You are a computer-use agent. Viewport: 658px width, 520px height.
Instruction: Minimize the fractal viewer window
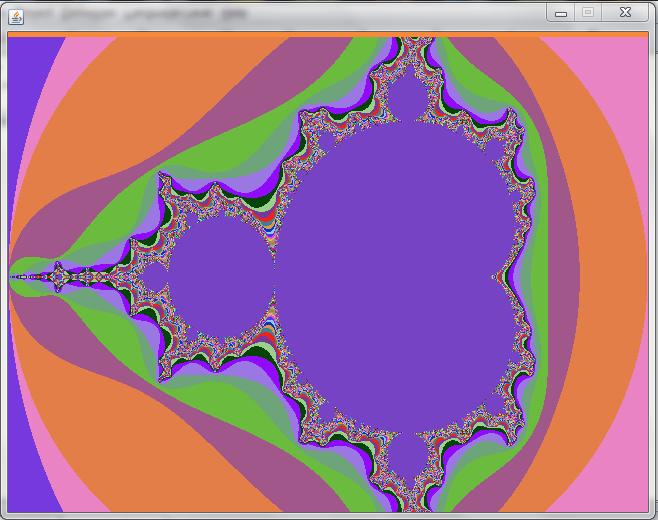[x=561, y=13]
